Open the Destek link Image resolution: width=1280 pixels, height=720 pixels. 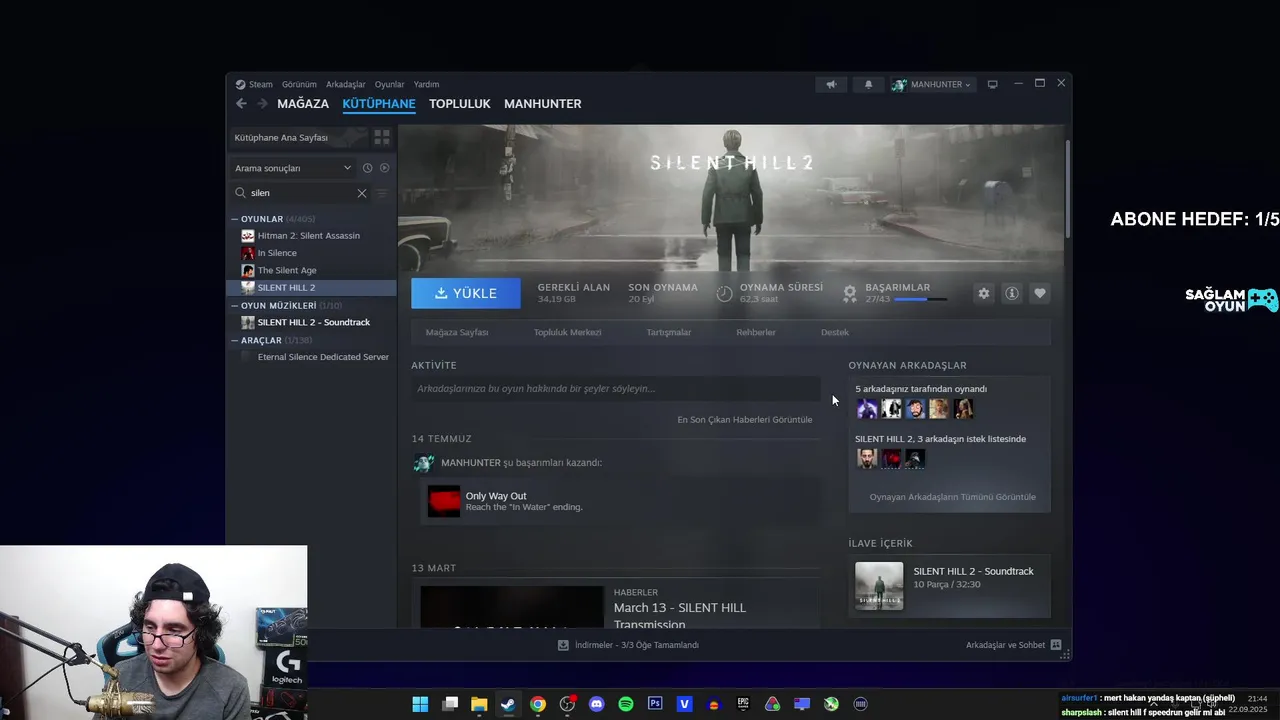835,332
